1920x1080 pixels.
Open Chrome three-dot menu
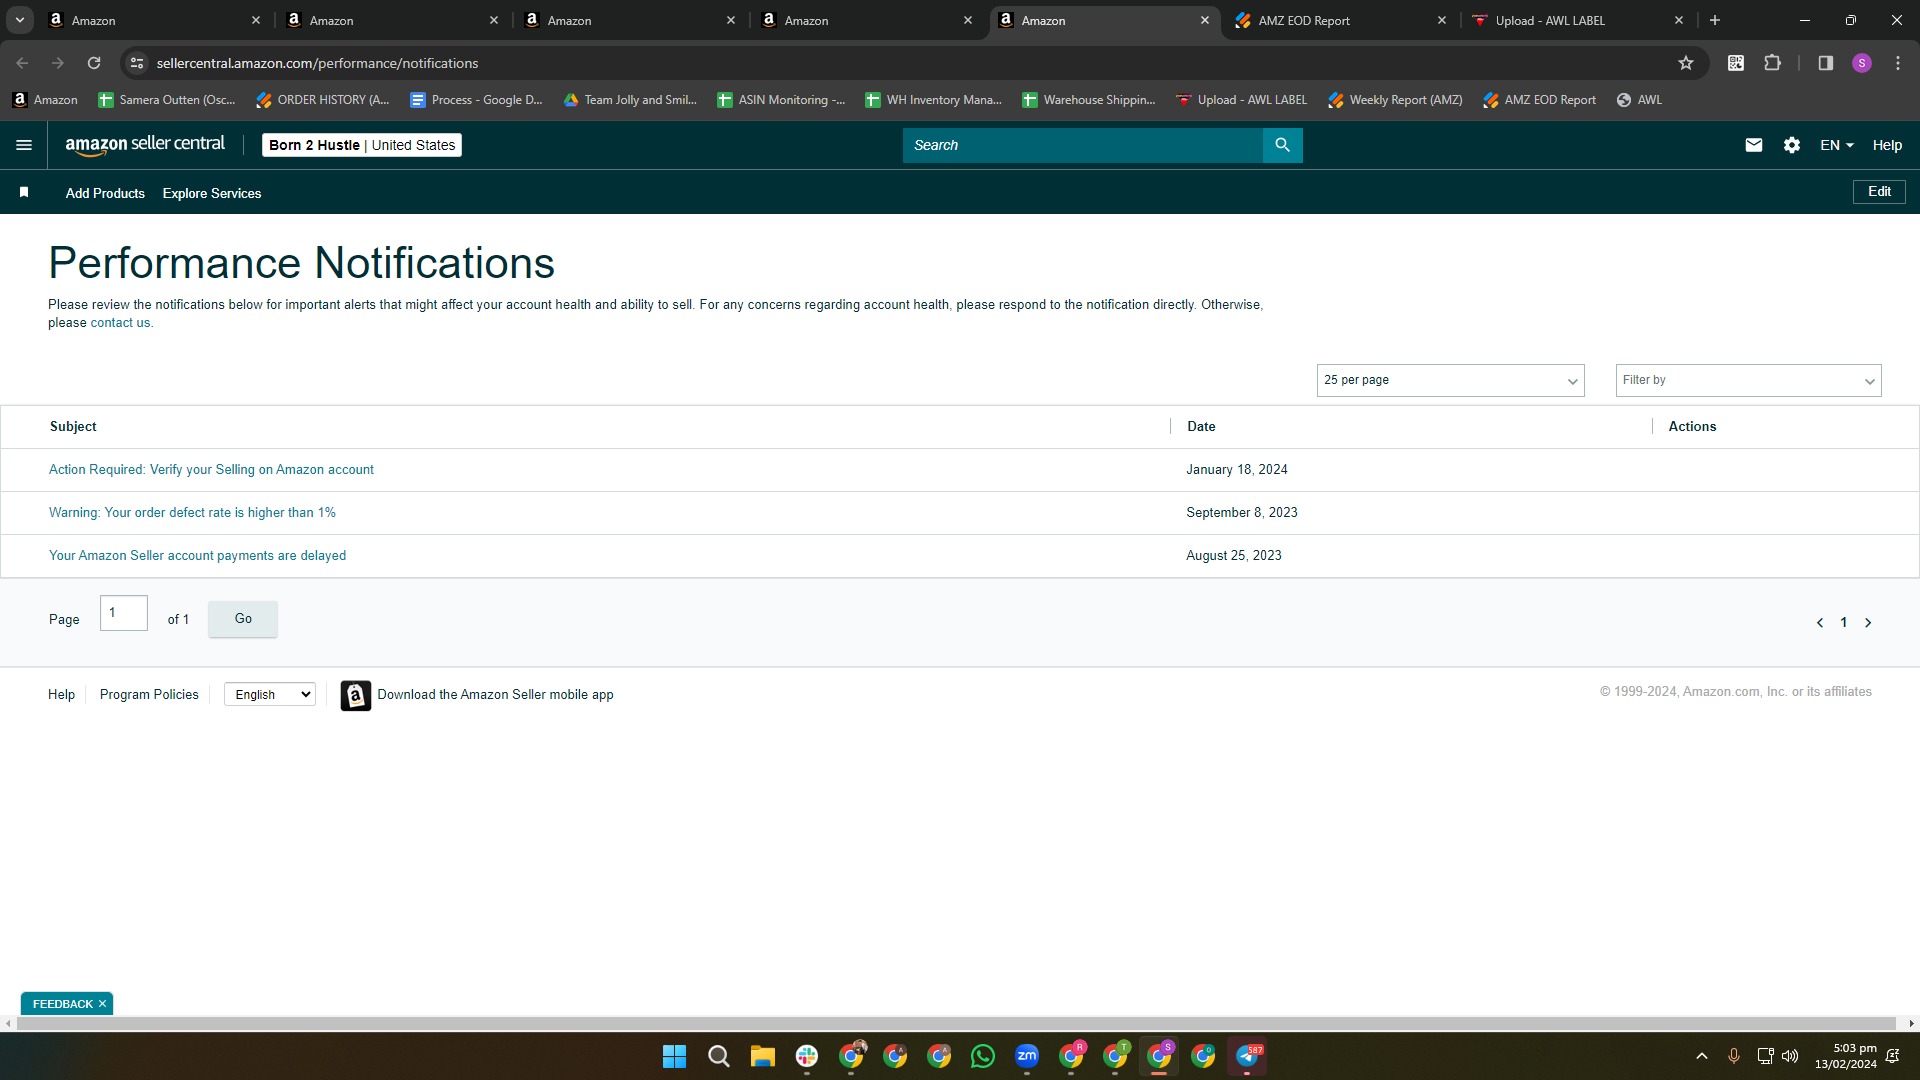coord(1897,63)
